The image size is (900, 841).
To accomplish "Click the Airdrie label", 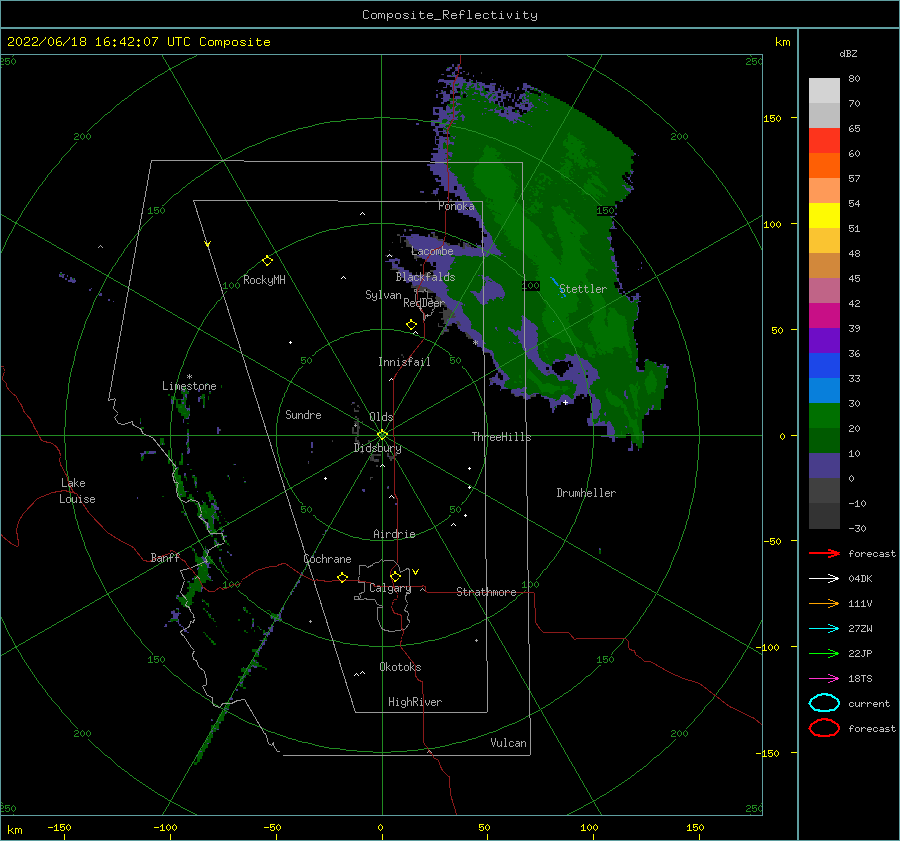I will point(394,534).
